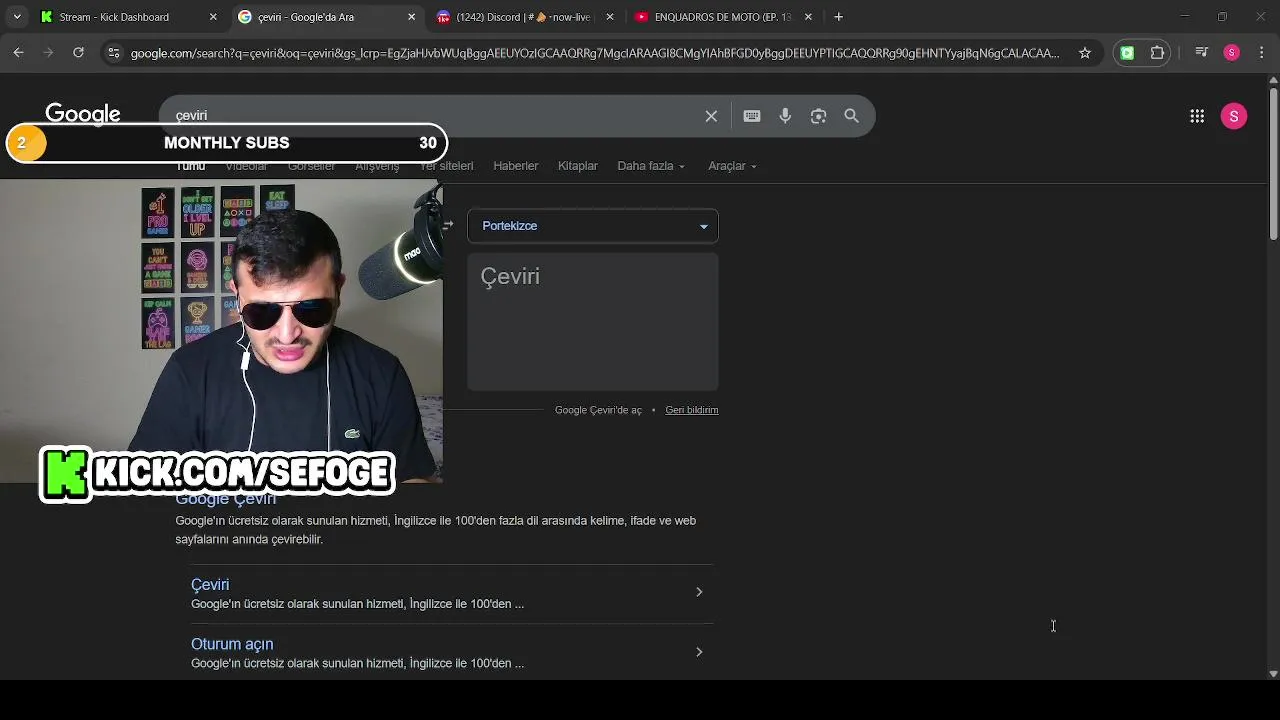The image size is (1280, 720).
Task: Open the Oturum açın sitelink
Action: point(232,645)
